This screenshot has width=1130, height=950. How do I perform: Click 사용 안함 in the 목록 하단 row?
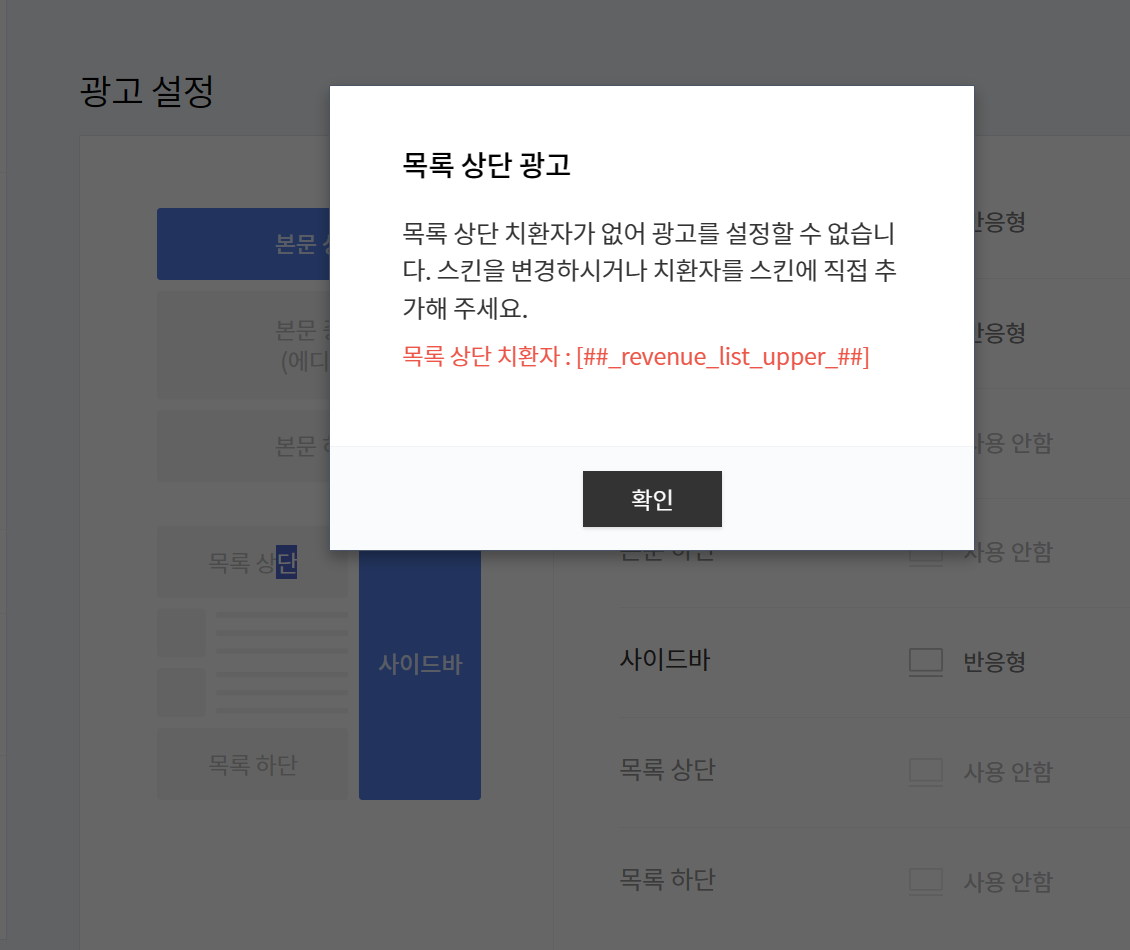(1008, 882)
